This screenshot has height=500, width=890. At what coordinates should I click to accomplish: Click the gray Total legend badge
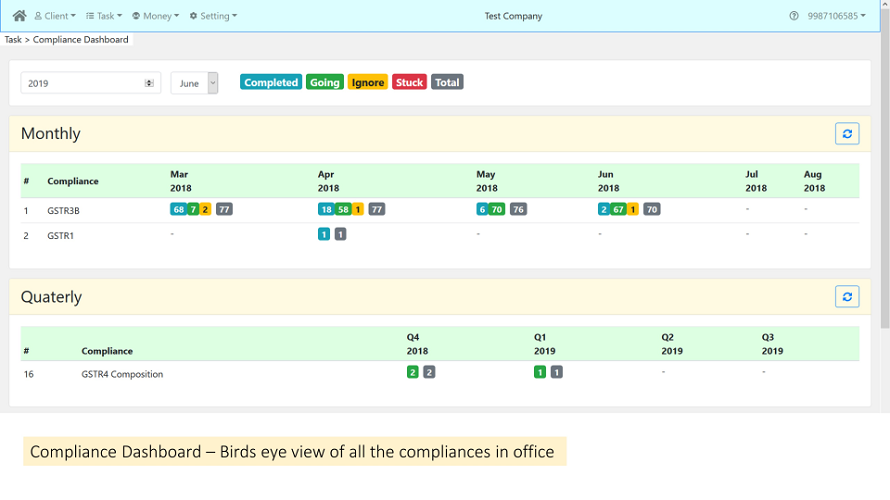point(447,82)
